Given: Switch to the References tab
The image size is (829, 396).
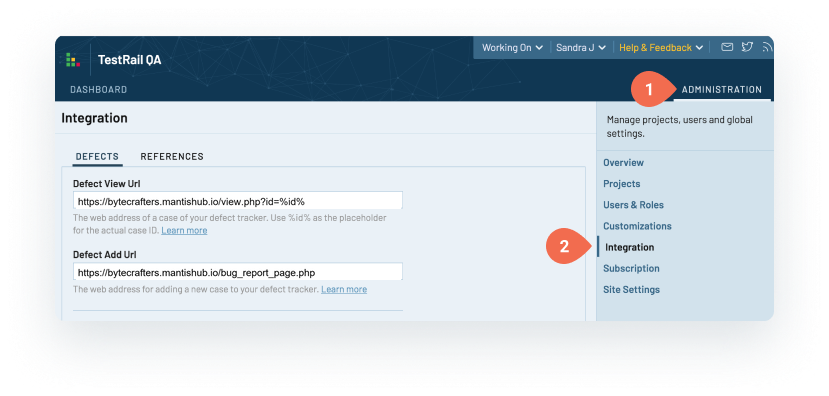Looking at the screenshot, I should pos(172,156).
